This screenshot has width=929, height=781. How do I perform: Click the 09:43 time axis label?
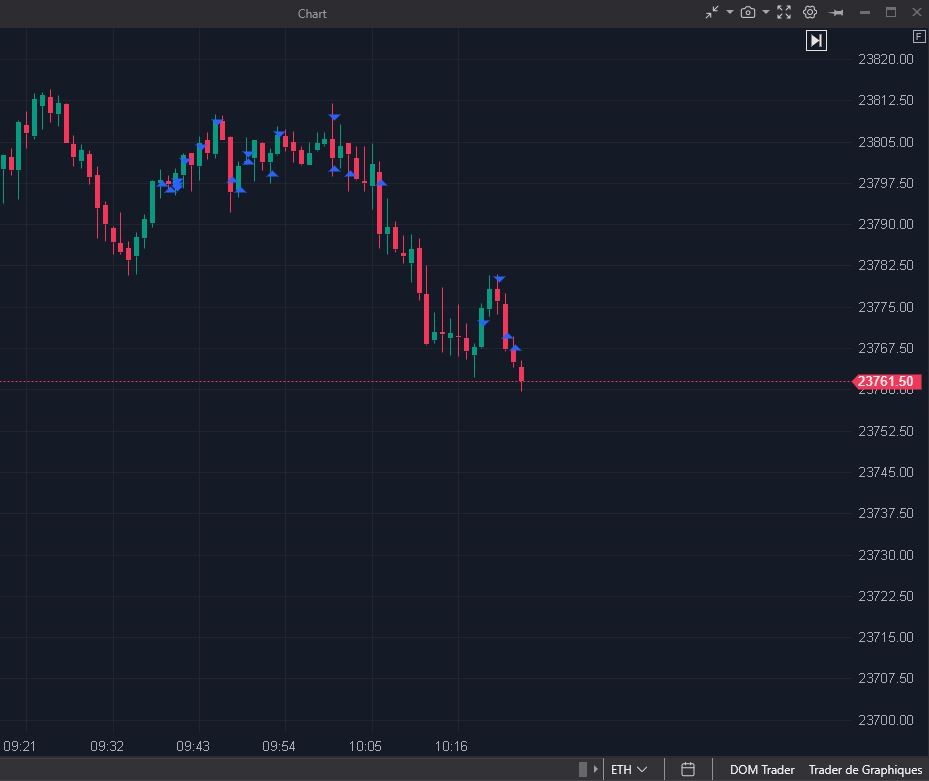pos(193,746)
